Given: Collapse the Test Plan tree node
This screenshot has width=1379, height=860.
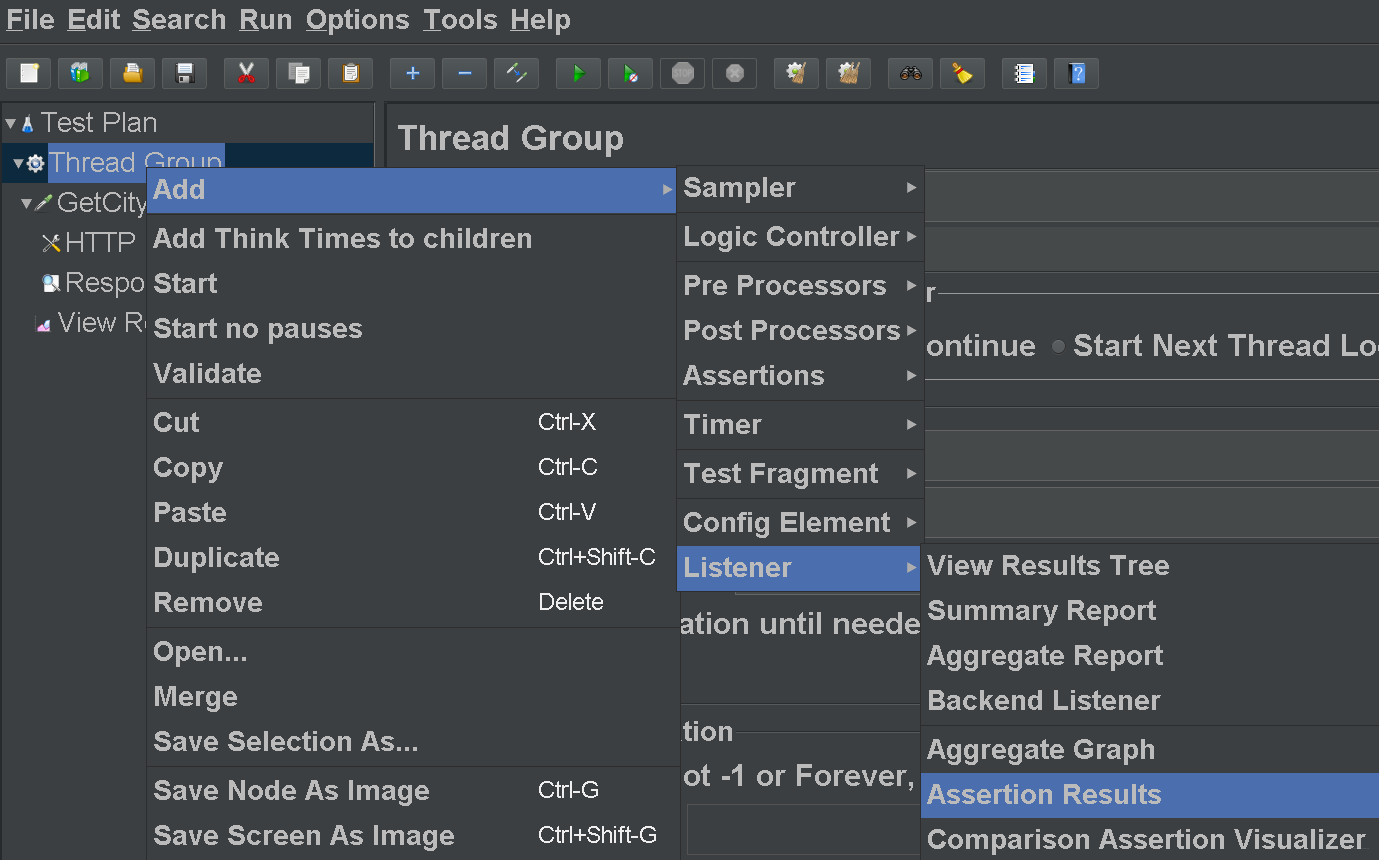Looking at the screenshot, I should click(11, 124).
